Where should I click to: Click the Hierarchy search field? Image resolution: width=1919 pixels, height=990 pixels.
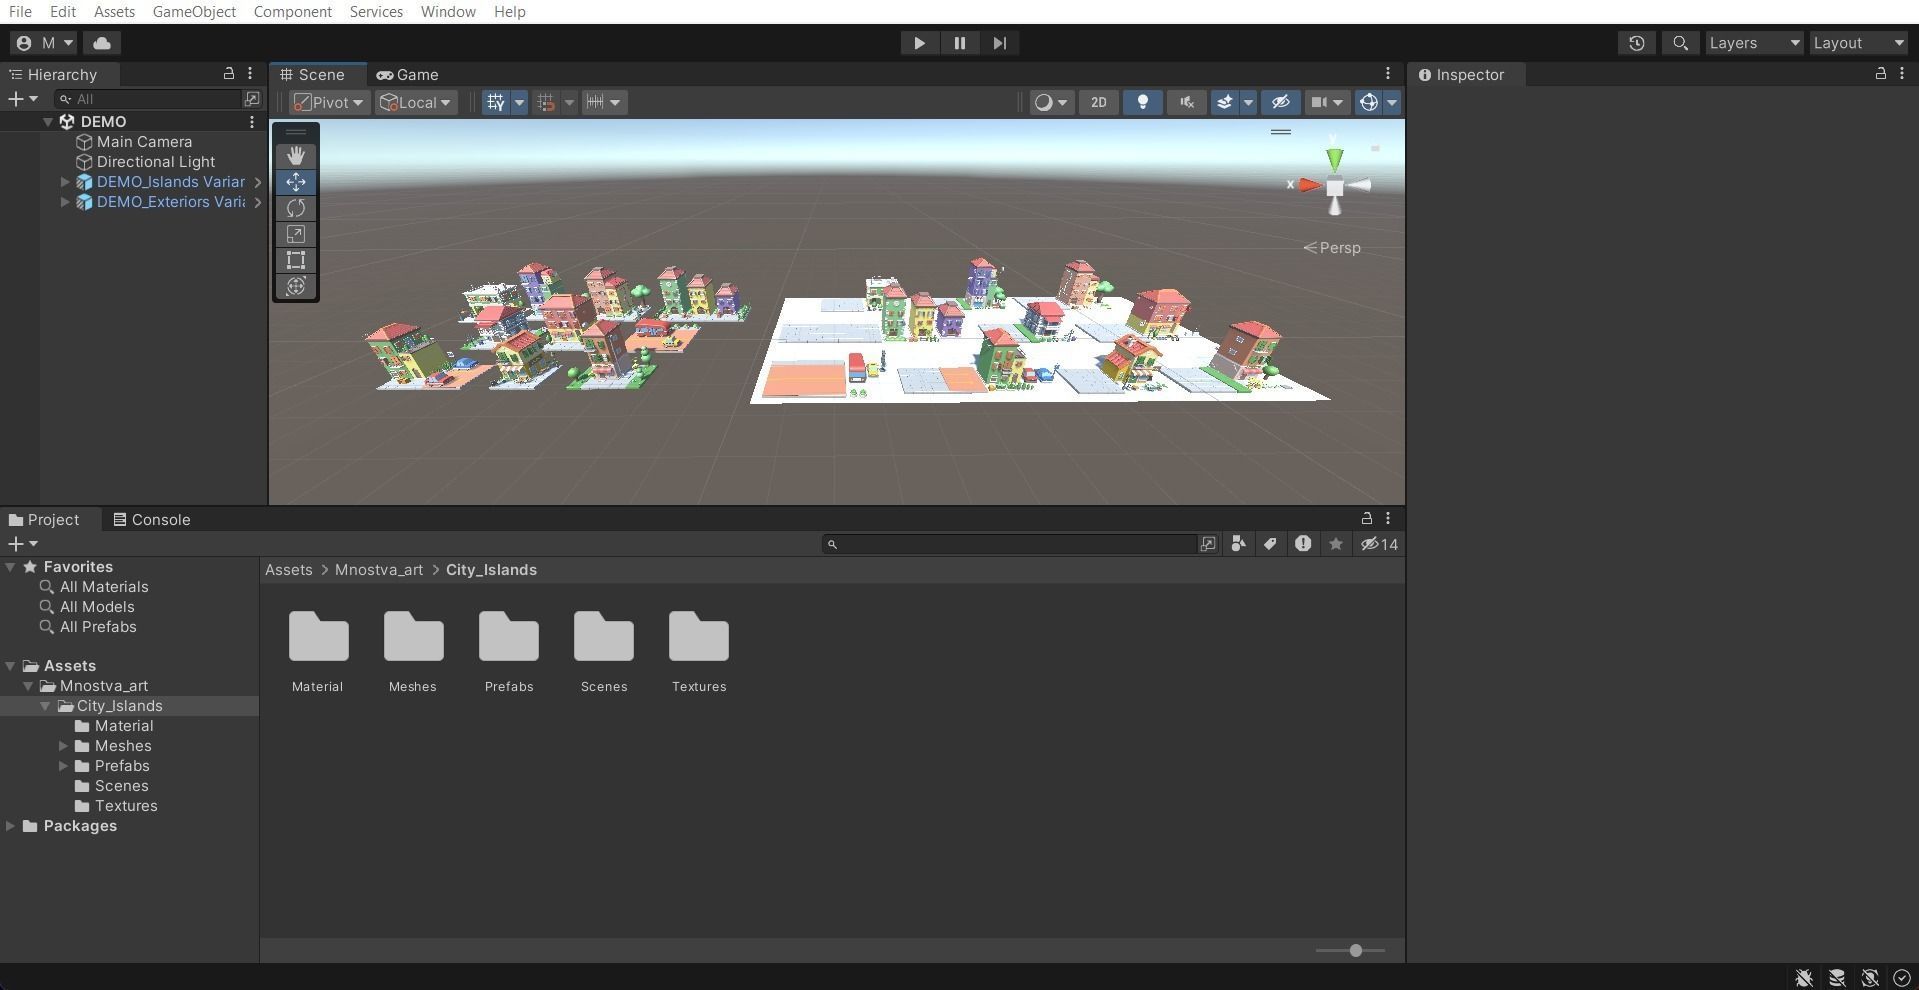tap(150, 99)
